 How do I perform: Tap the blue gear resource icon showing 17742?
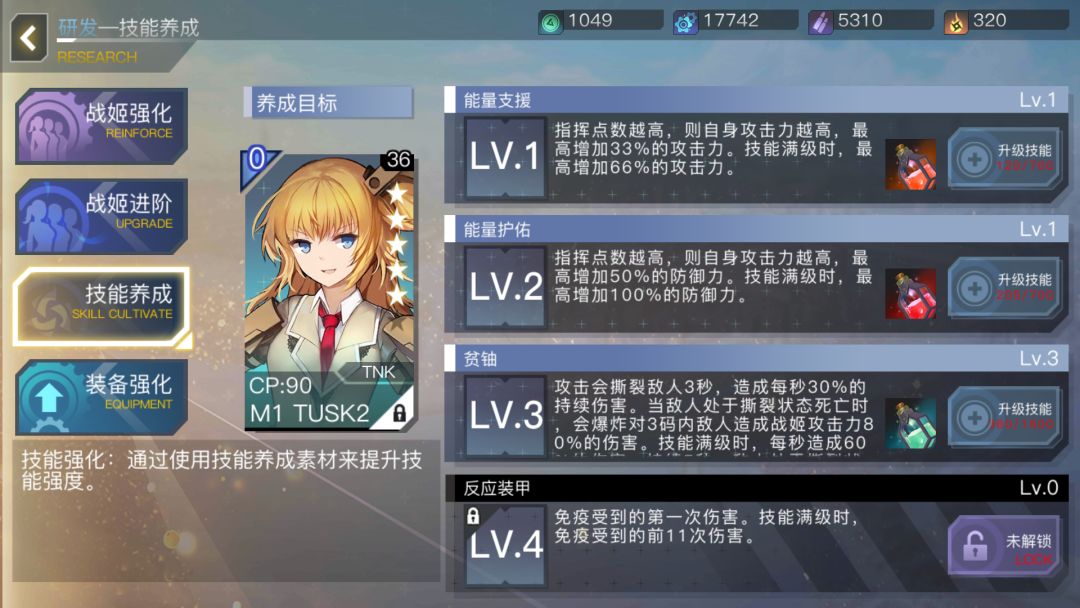[x=685, y=23]
